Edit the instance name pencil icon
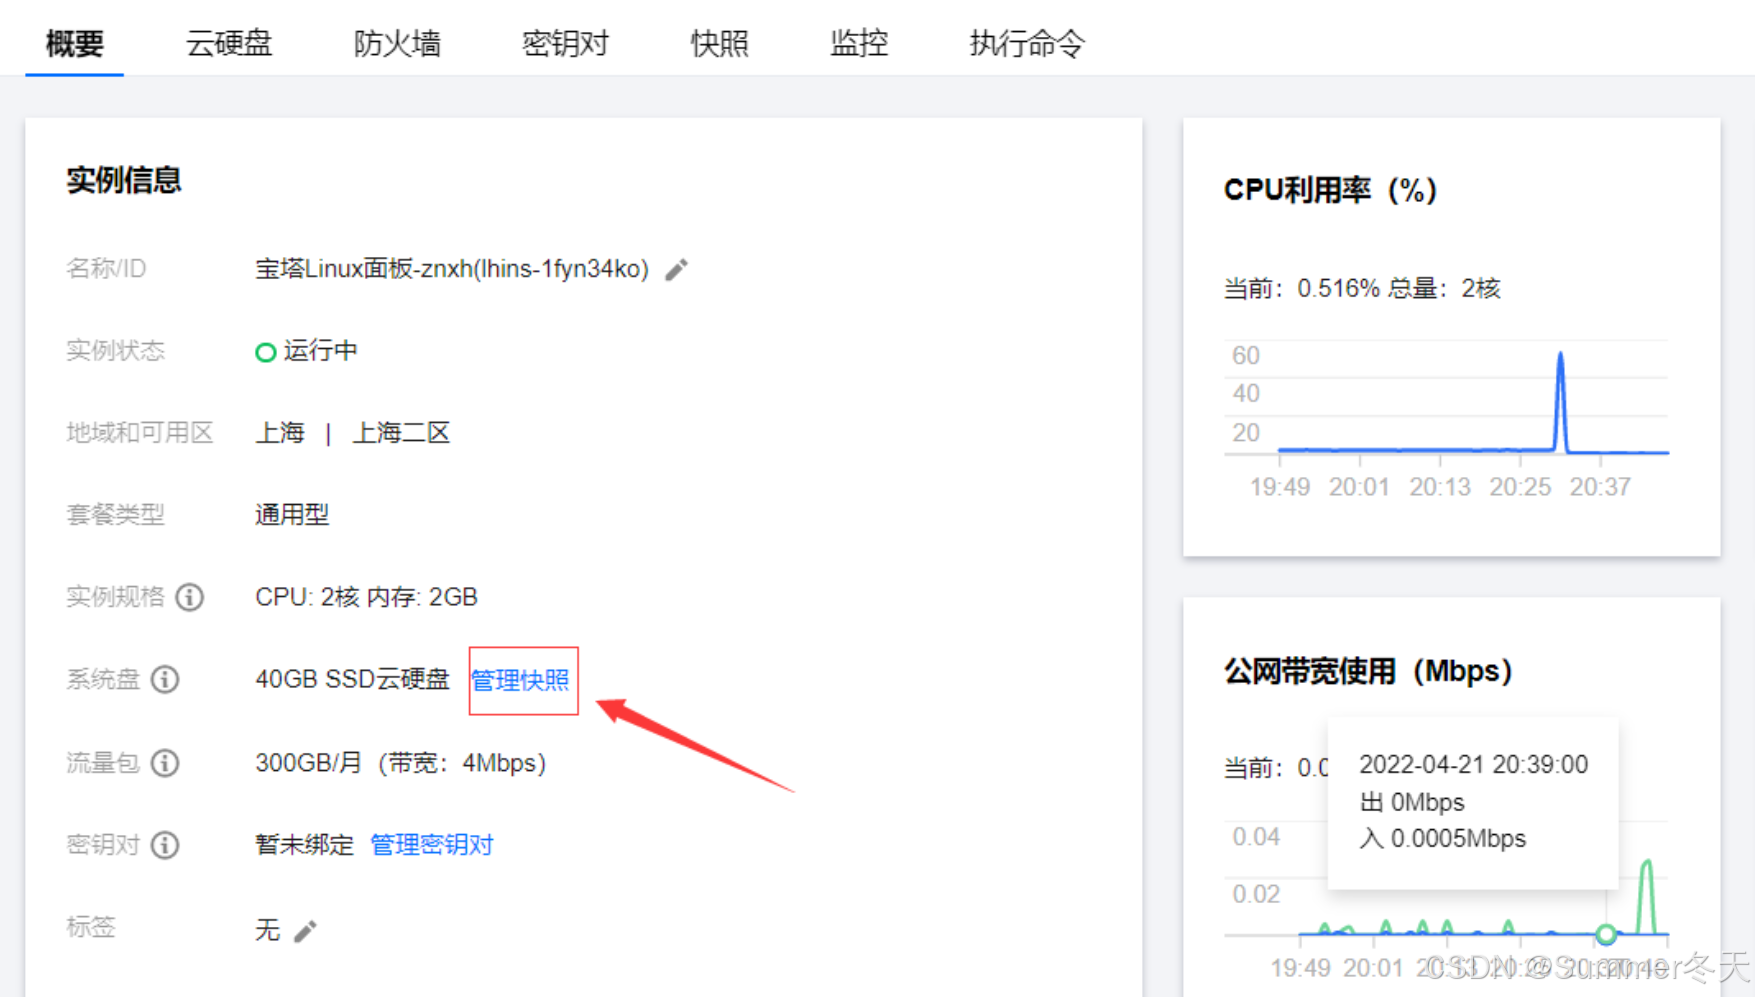The height and width of the screenshot is (997, 1755). pos(677,270)
